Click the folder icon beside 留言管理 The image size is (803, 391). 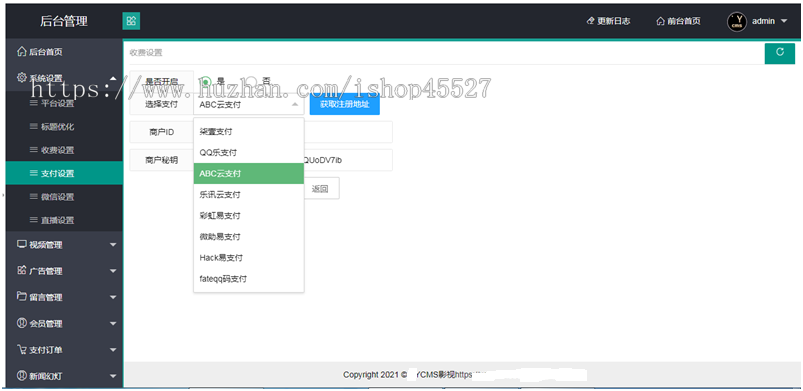pyautogui.click(x=22, y=296)
